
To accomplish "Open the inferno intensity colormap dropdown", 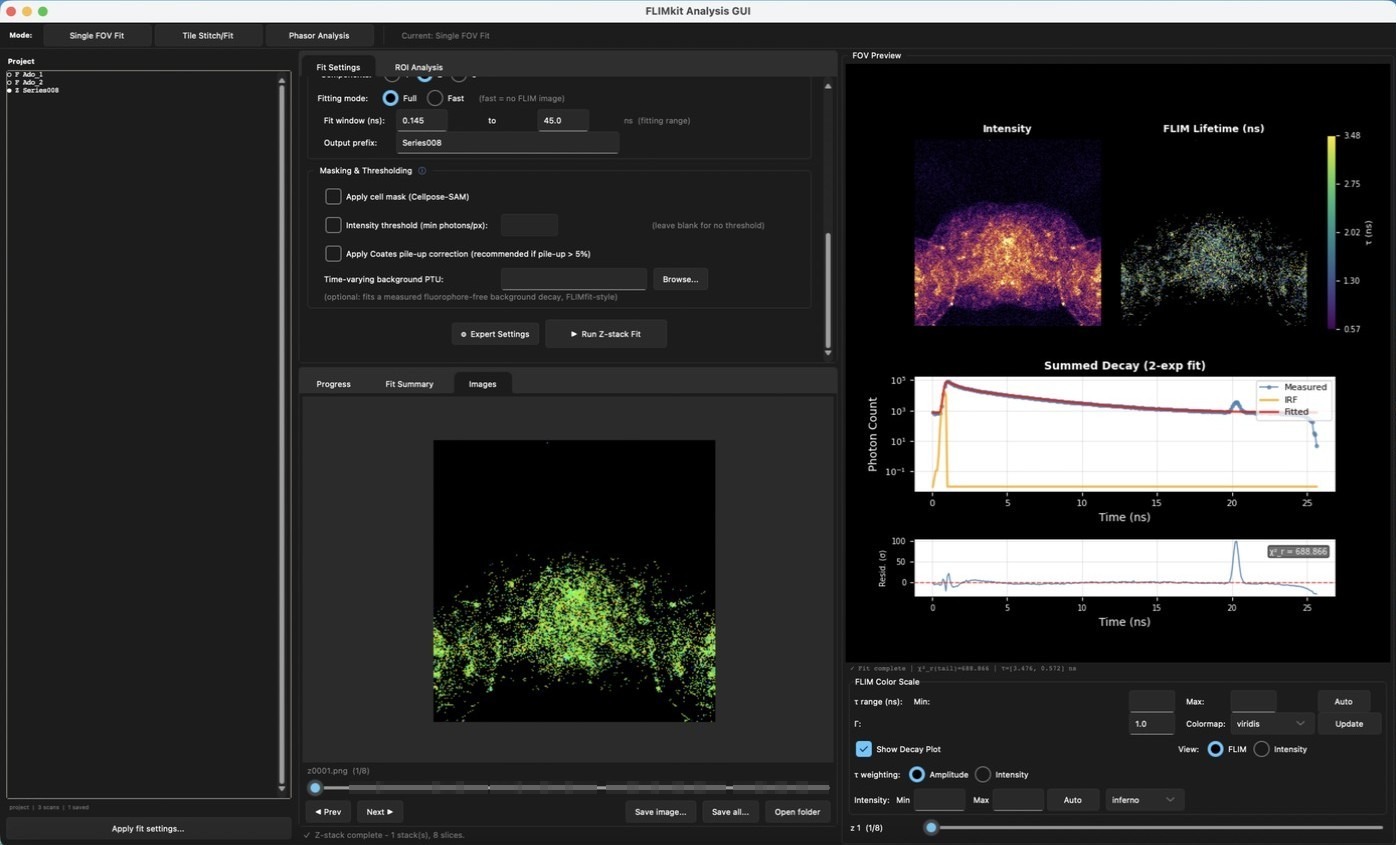I will click(x=1145, y=800).
